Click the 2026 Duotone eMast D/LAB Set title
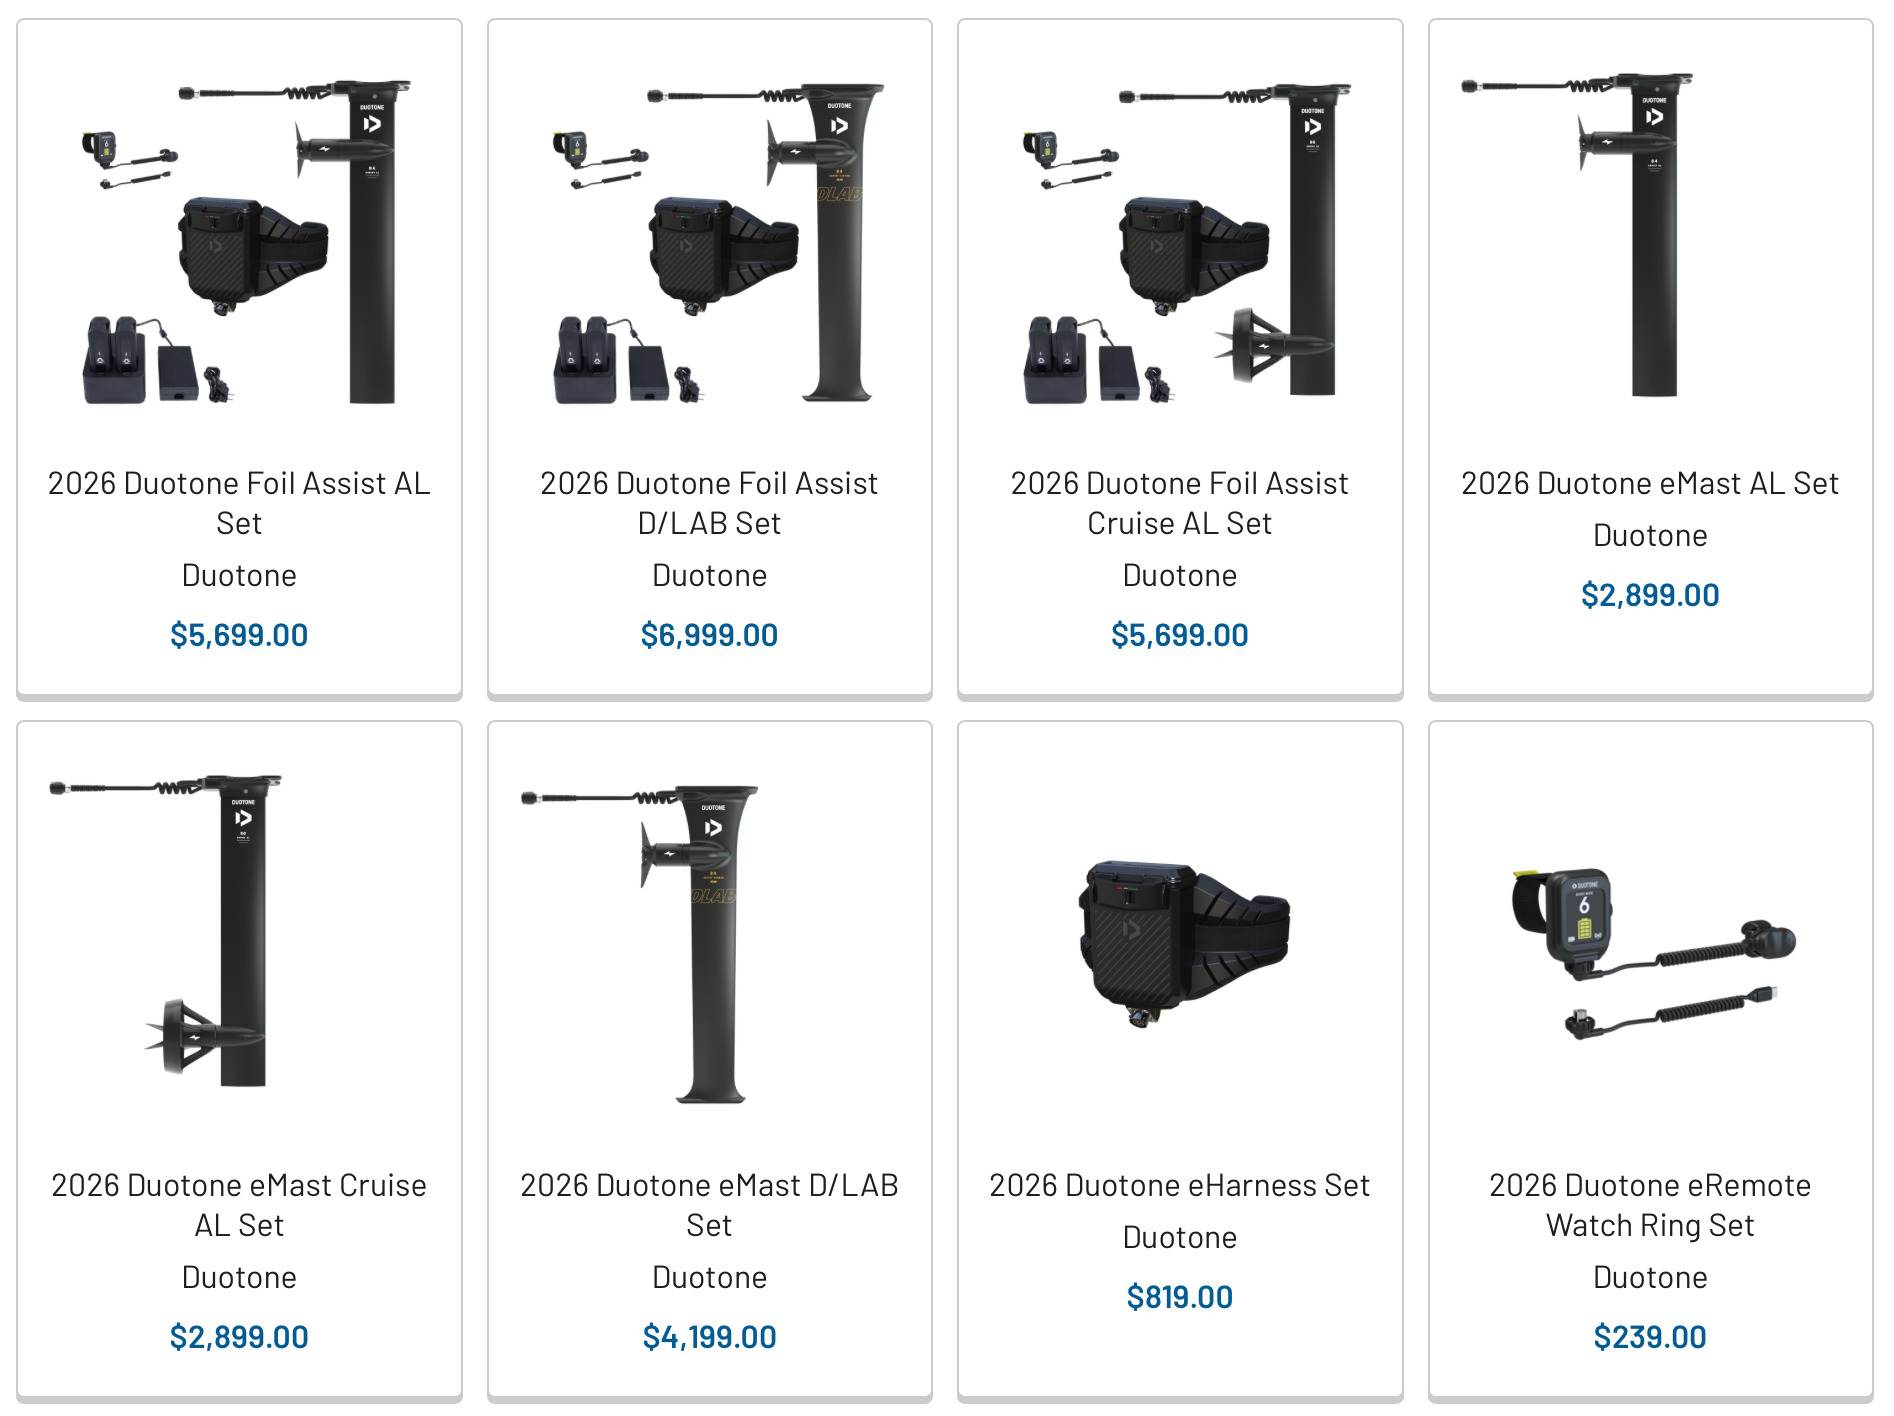Viewport: 1894px width, 1416px height. point(709,1205)
